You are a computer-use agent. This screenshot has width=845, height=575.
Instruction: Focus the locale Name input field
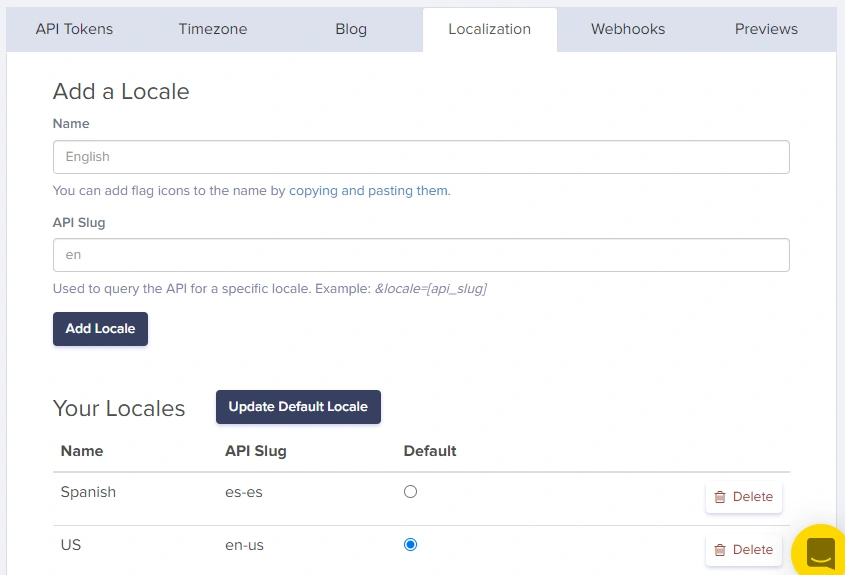421,157
